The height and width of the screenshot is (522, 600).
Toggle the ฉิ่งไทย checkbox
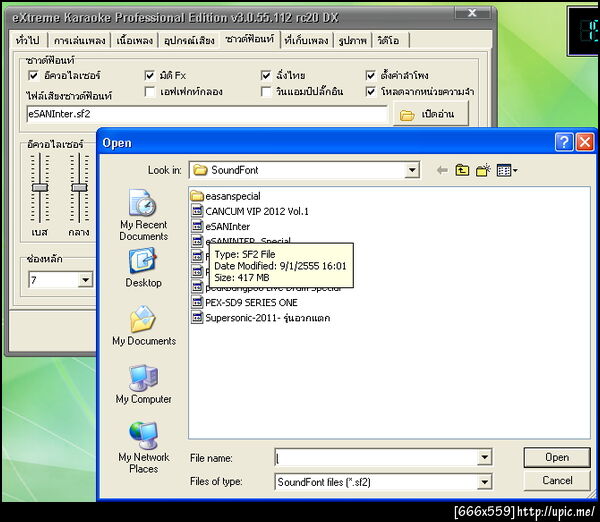(x=266, y=75)
